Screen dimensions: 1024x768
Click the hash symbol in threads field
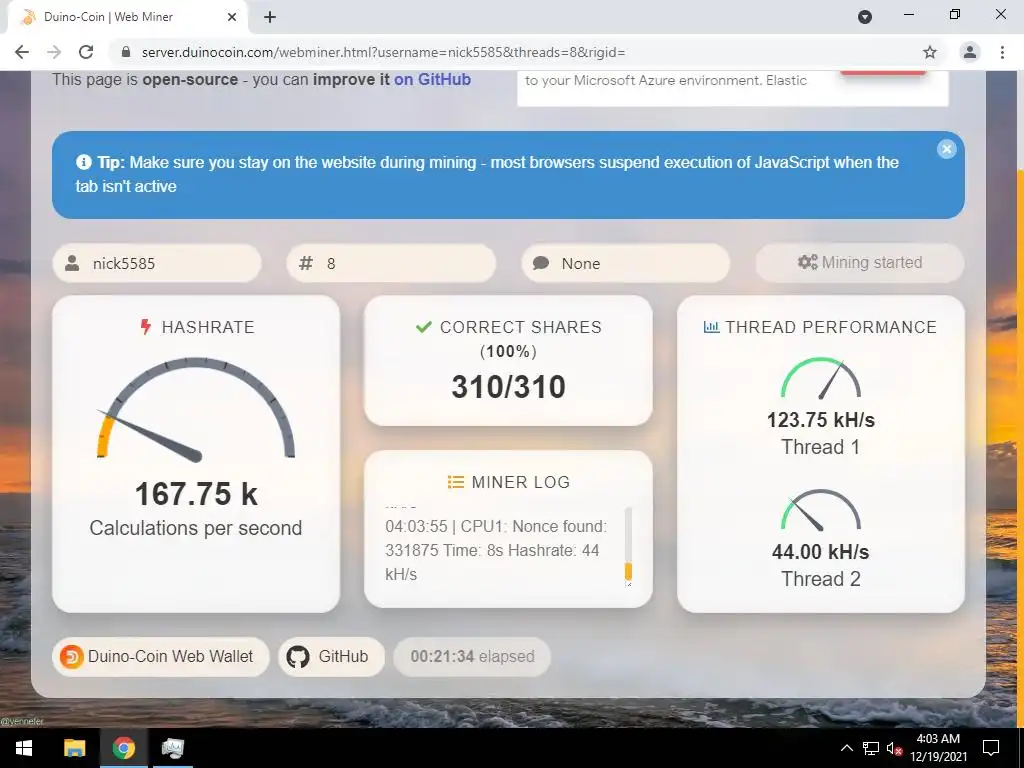click(306, 263)
